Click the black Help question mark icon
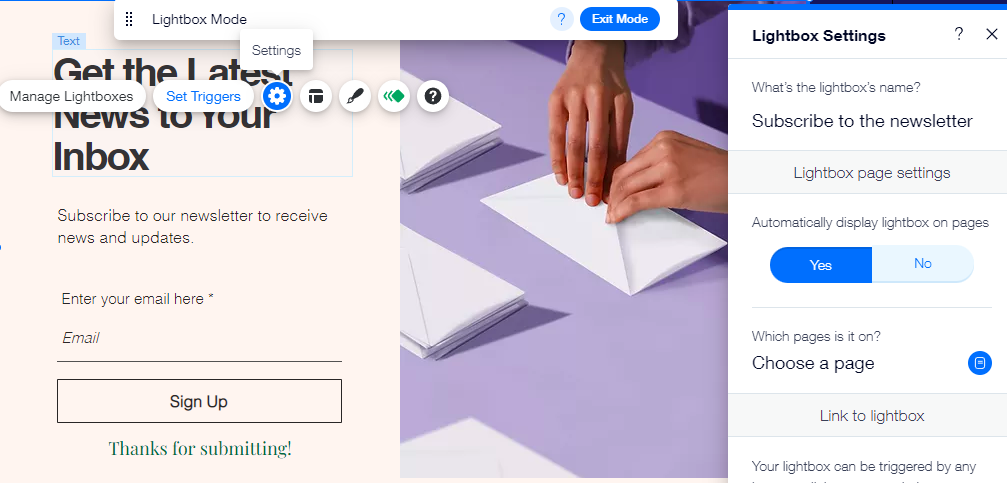The width and height of the screenshot is (1007, 483). (433, 96)
